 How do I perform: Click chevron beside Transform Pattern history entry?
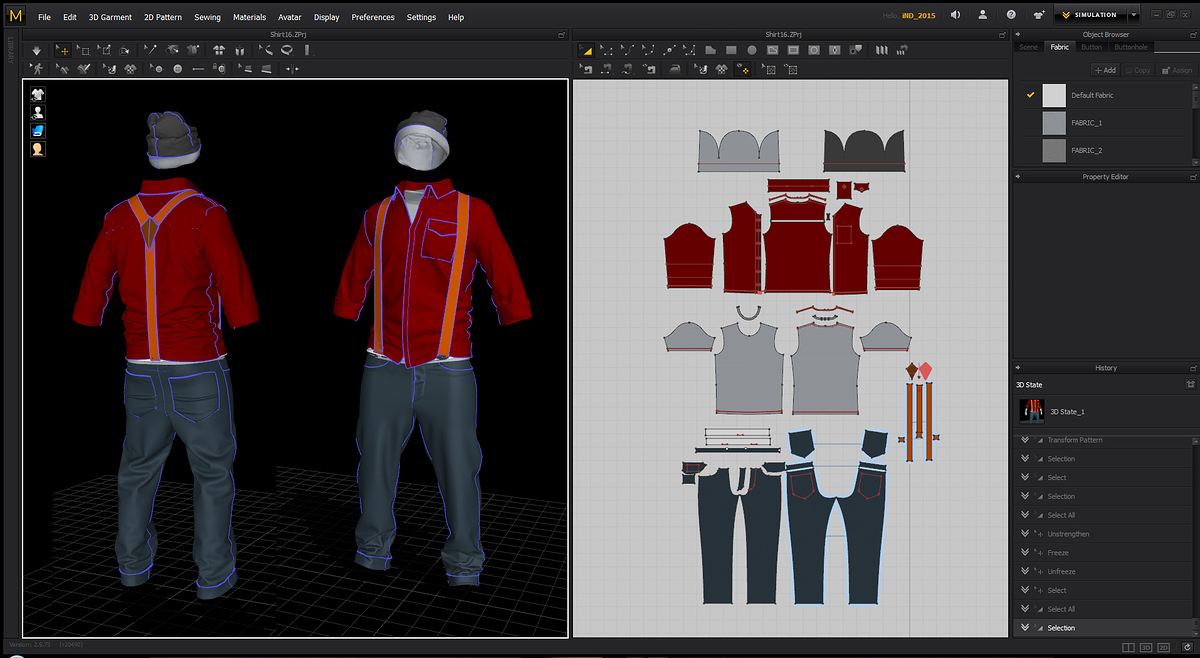1025,440
